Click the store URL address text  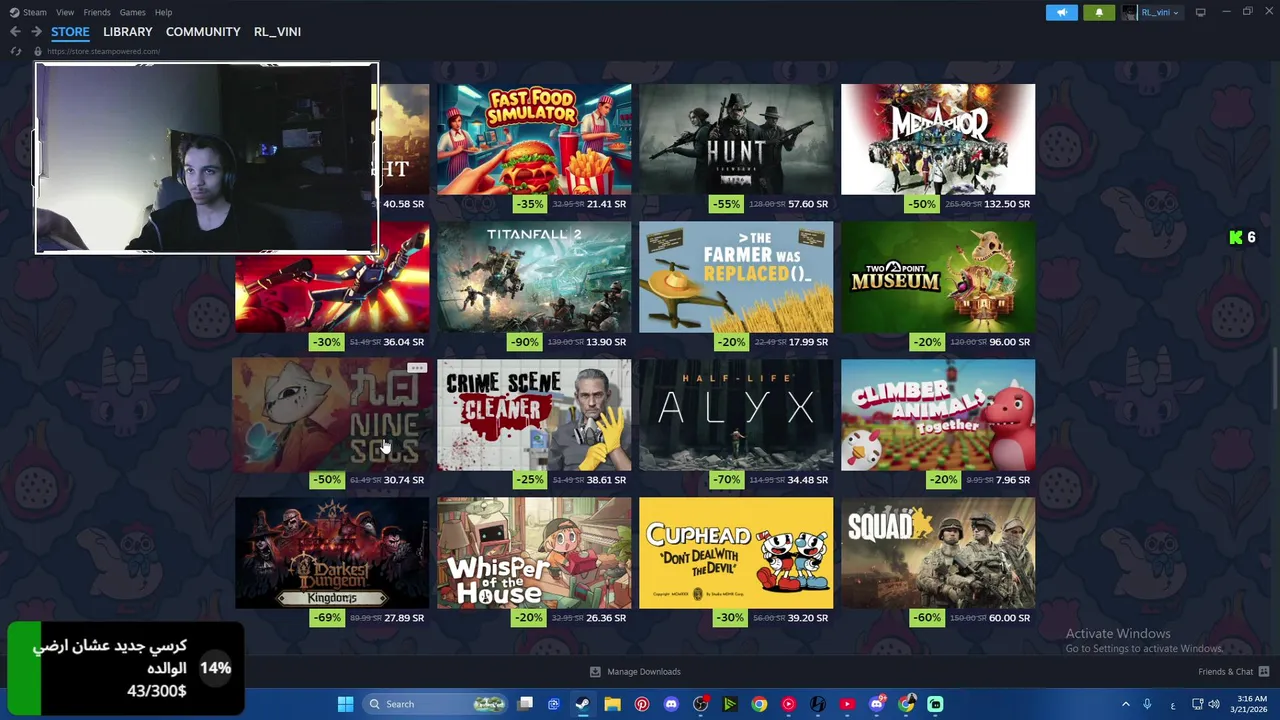[103, 51]
